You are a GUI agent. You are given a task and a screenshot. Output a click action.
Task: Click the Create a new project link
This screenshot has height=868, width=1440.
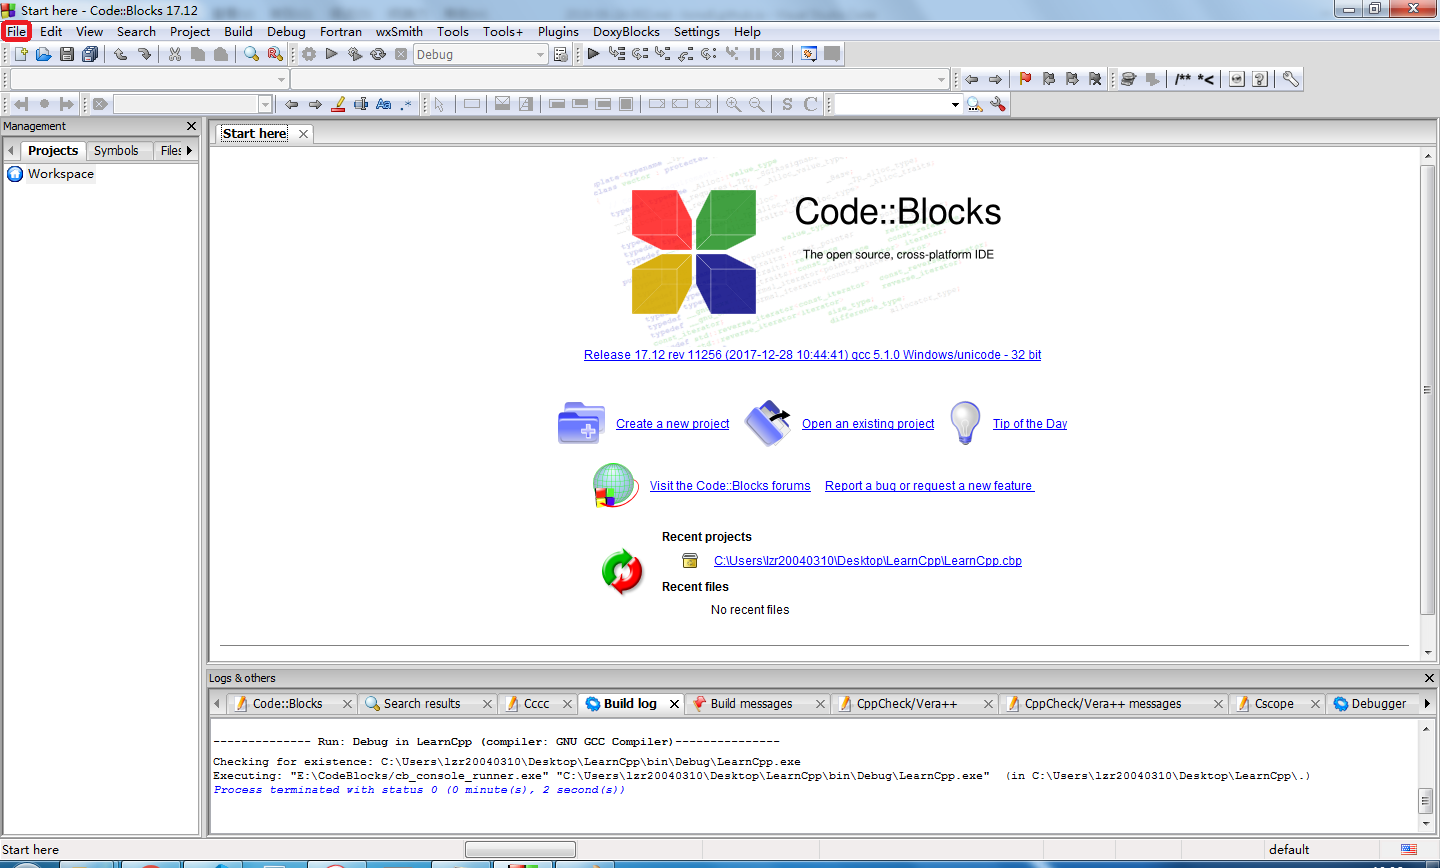click(x=672, y=424)
